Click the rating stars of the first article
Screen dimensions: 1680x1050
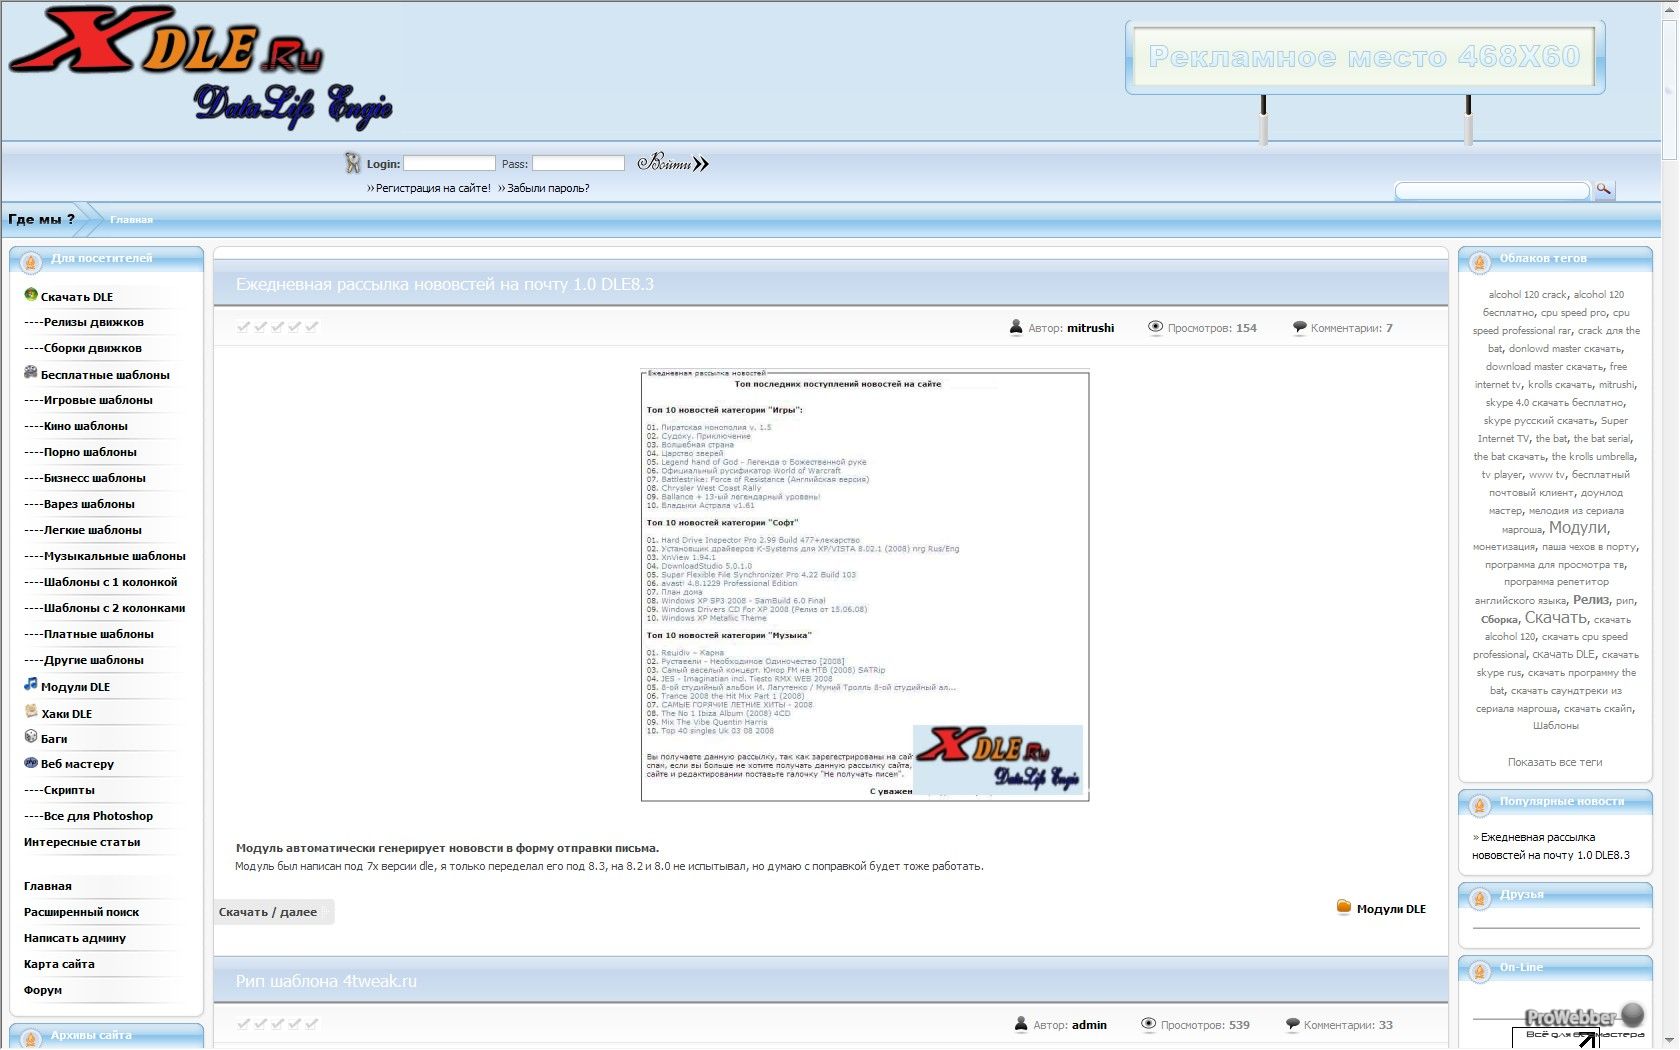(x=278, y=326)
